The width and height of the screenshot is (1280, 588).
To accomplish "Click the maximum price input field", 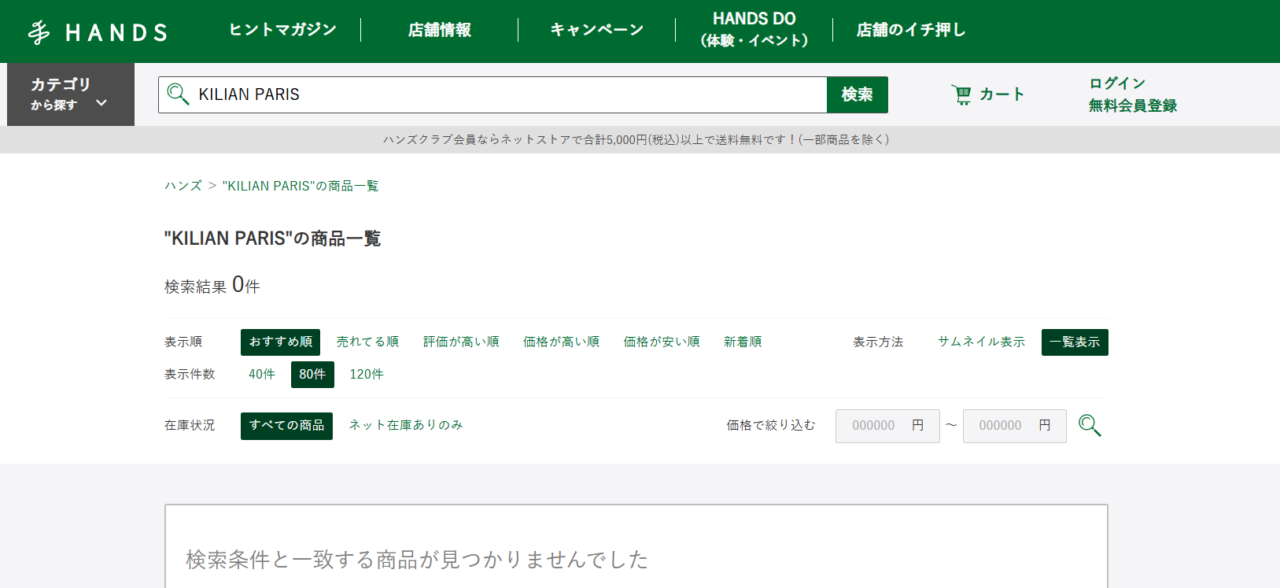I will [1014, 426].
